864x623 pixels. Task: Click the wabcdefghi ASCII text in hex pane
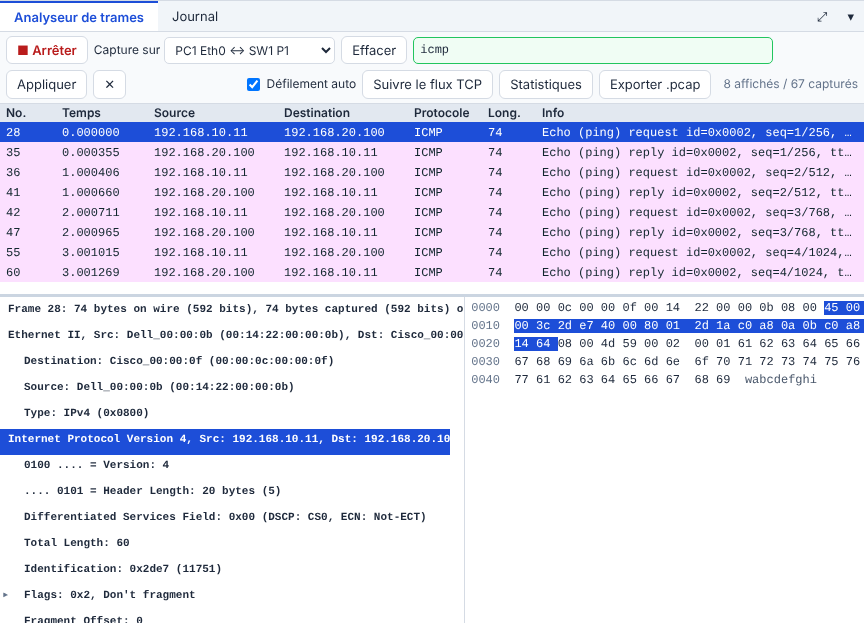tap(780, 380)
